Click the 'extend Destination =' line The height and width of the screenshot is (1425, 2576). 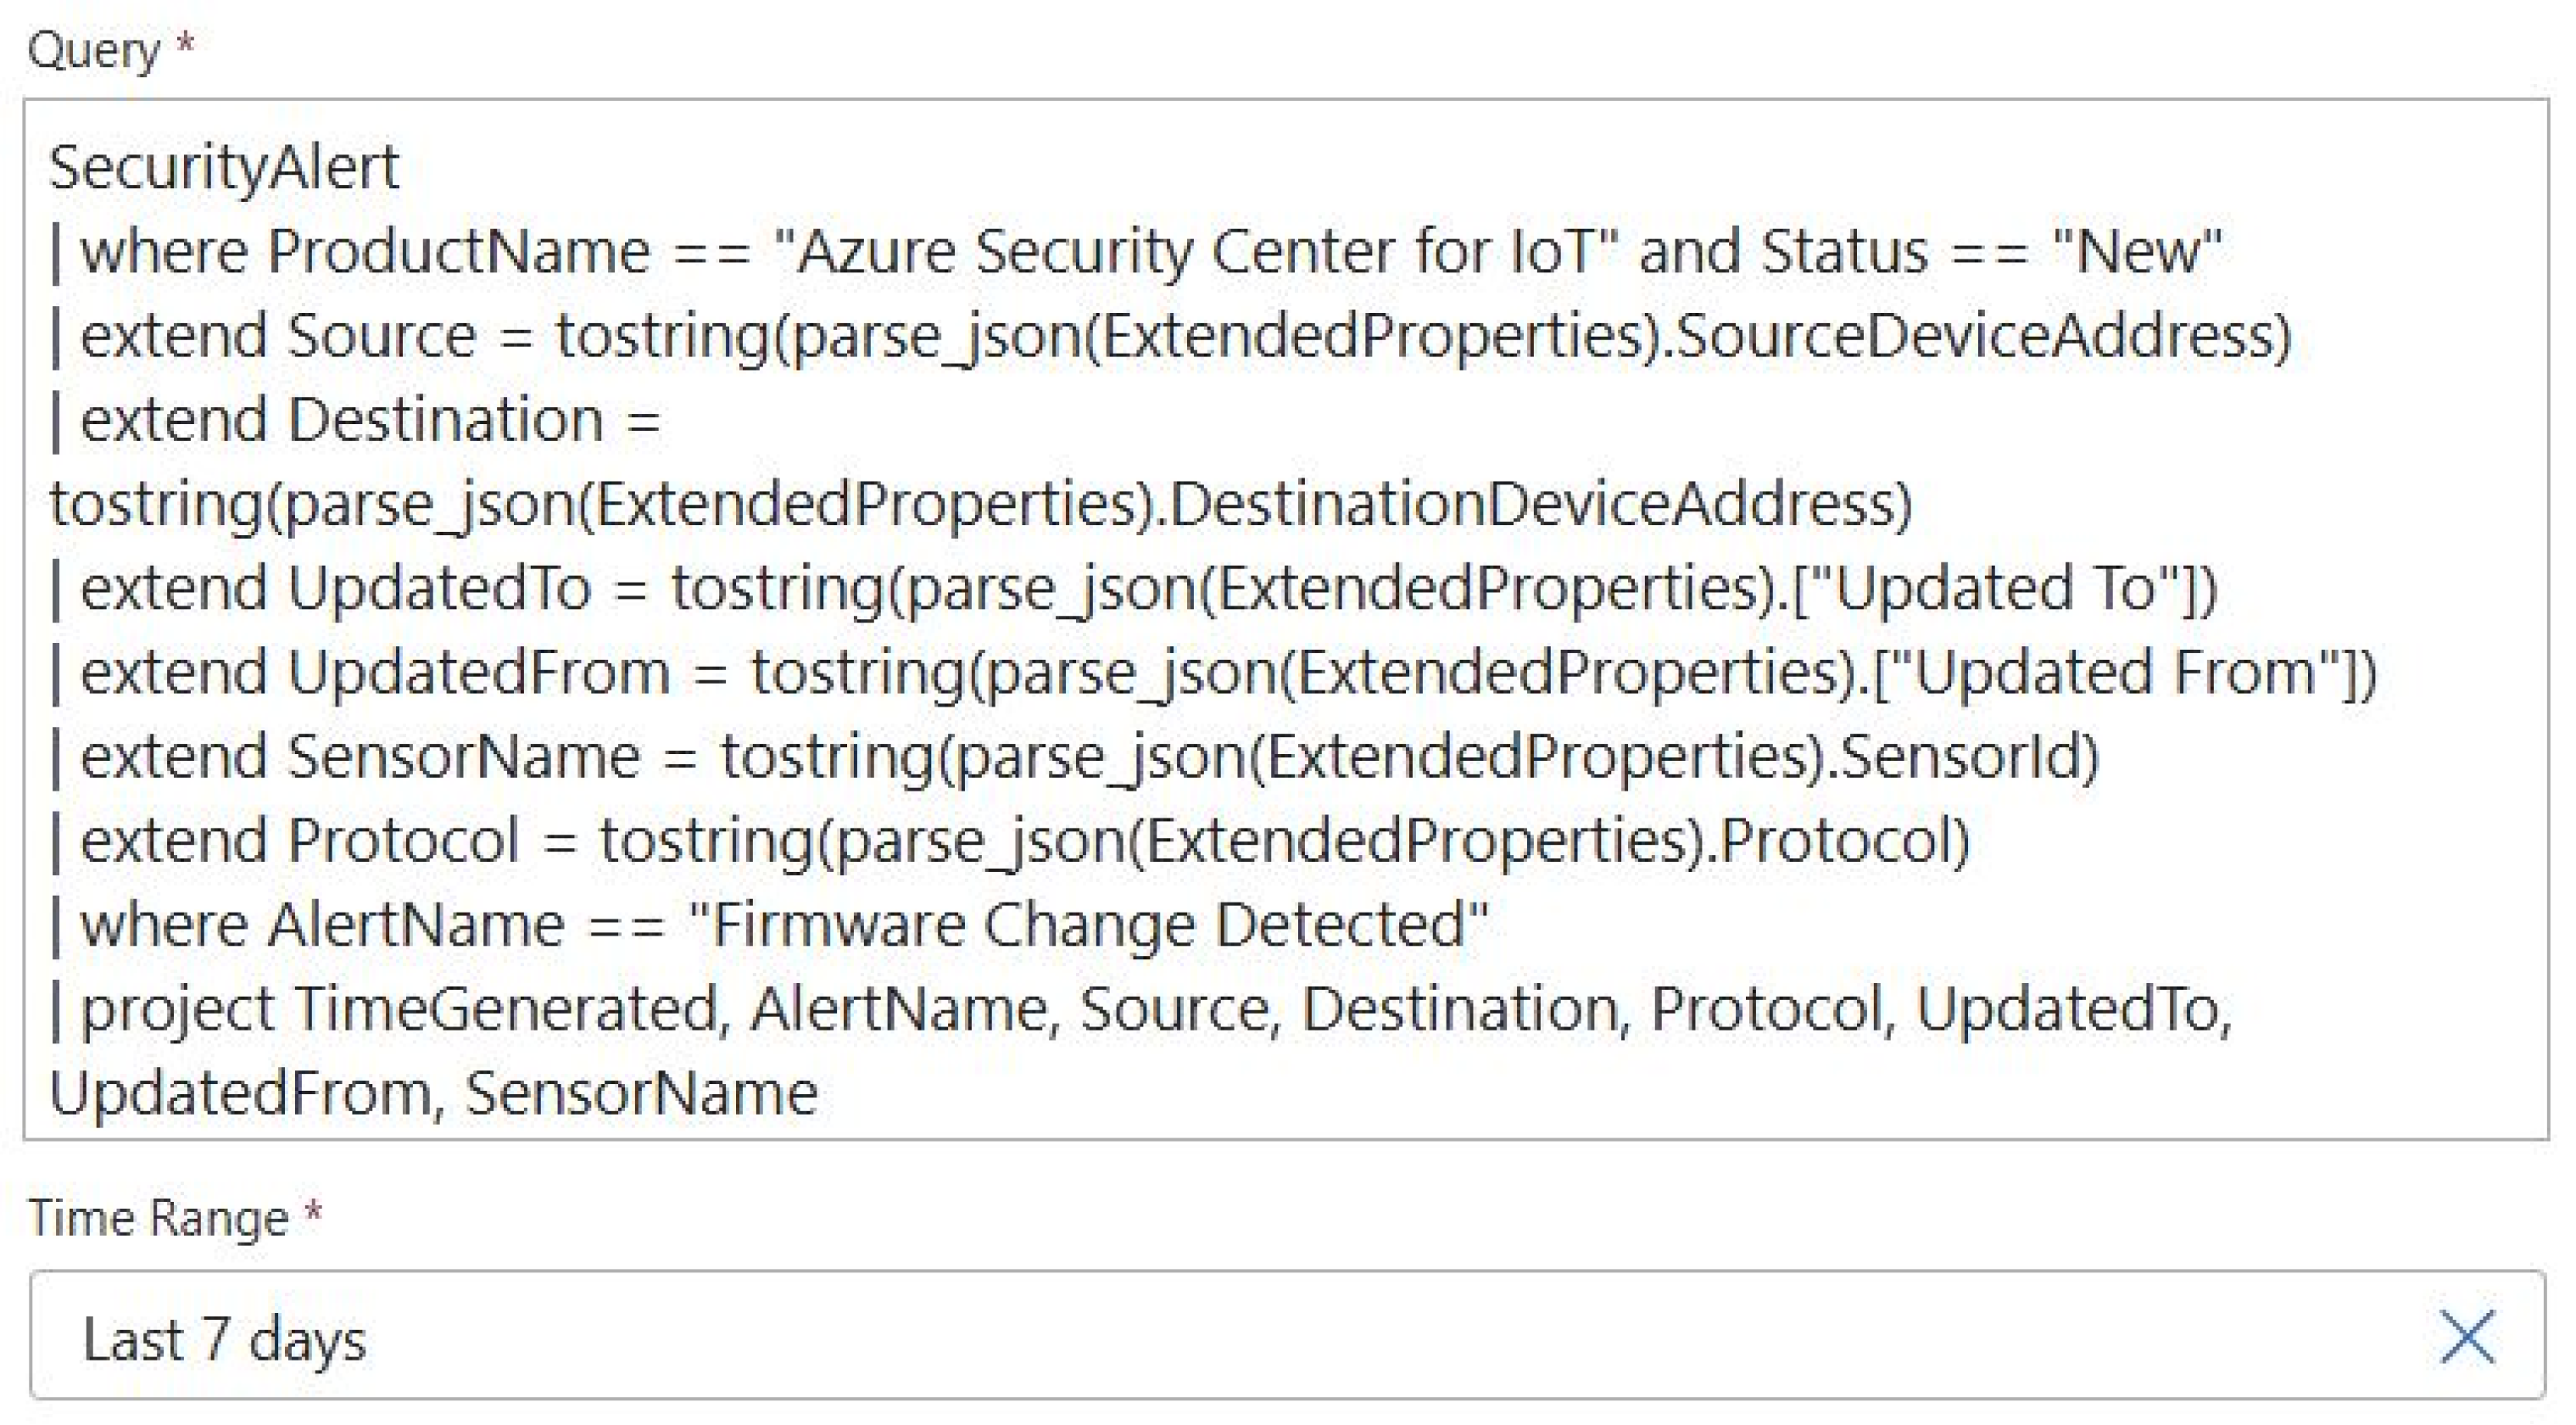point(370,419)
